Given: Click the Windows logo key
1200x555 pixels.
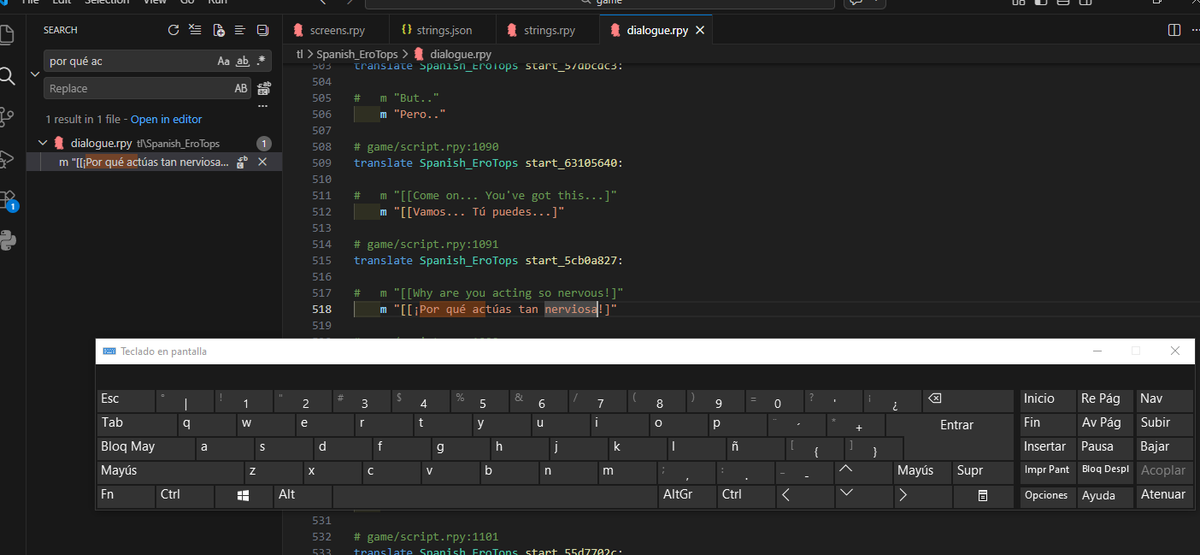Looking at the screenshot, I should tap(243, 495).
